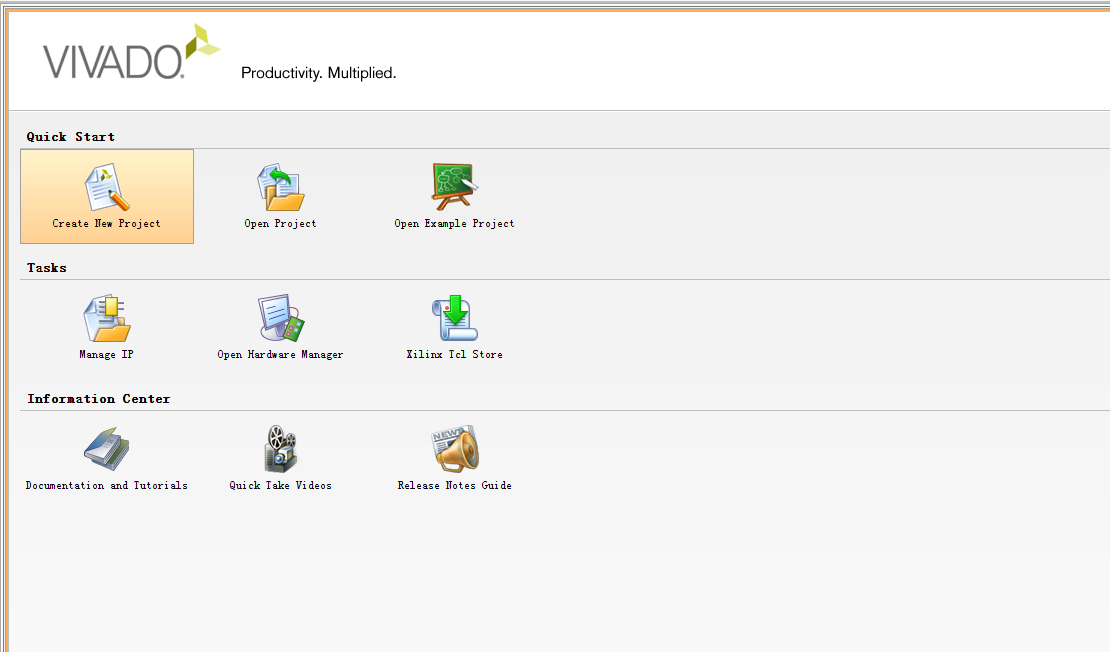Click "Documentation and Tutorials" text link
The height and width of the screenshot is (652, 1110).
tap(107, 486)
